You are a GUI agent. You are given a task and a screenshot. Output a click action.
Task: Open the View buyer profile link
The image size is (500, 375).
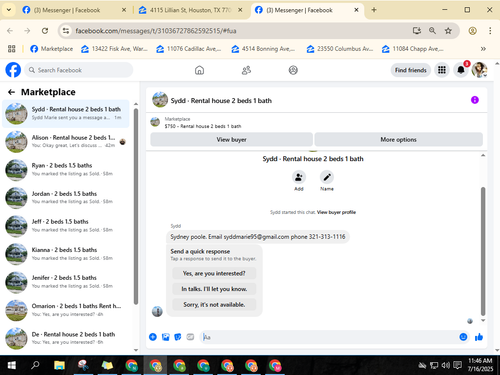pos(336,212)
